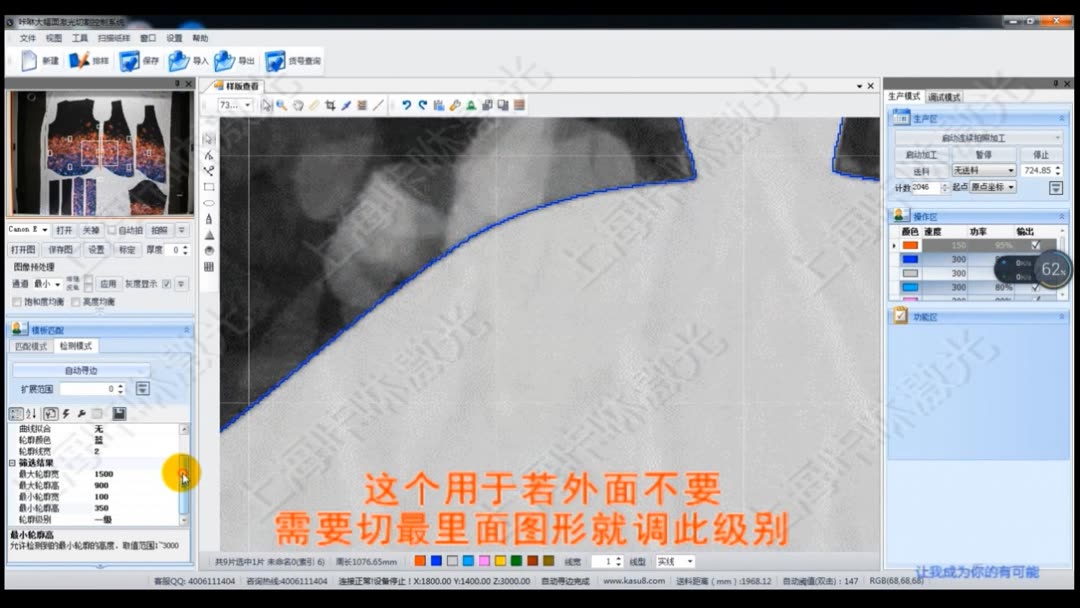Select the text (A) tool on the canvas toolbar

pos(209,218)
